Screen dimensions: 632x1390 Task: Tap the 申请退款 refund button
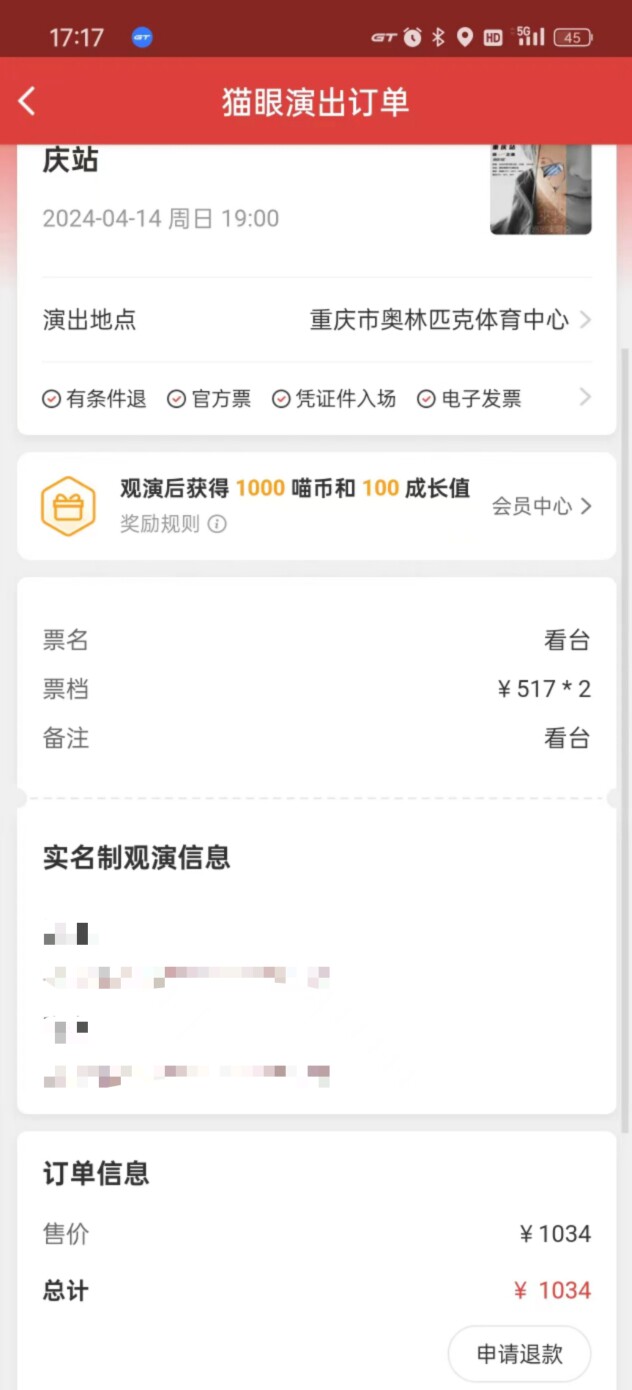click(x=519, y=1354)
